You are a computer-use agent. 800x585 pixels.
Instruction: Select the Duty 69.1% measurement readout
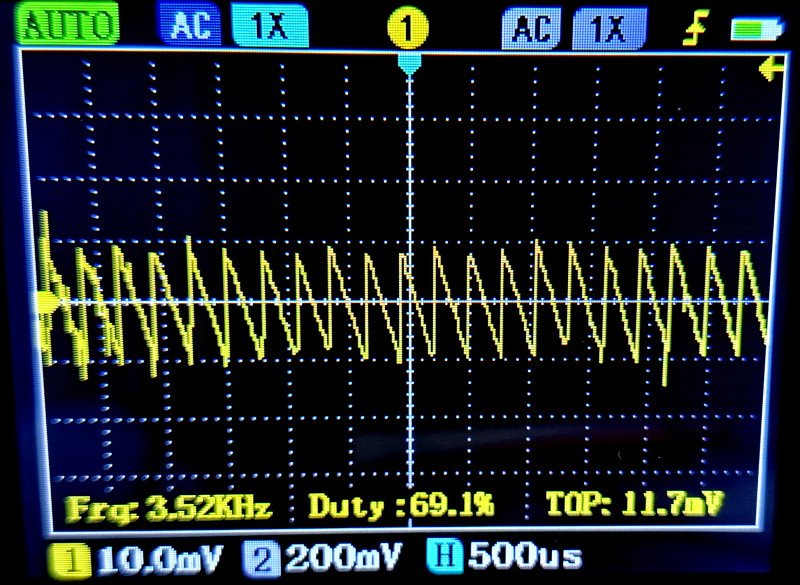[x=400, y=506]
